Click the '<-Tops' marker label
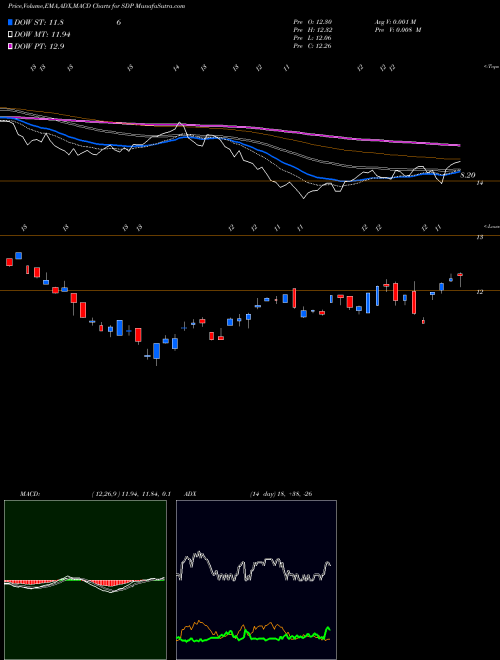 [x=492, y=67]
